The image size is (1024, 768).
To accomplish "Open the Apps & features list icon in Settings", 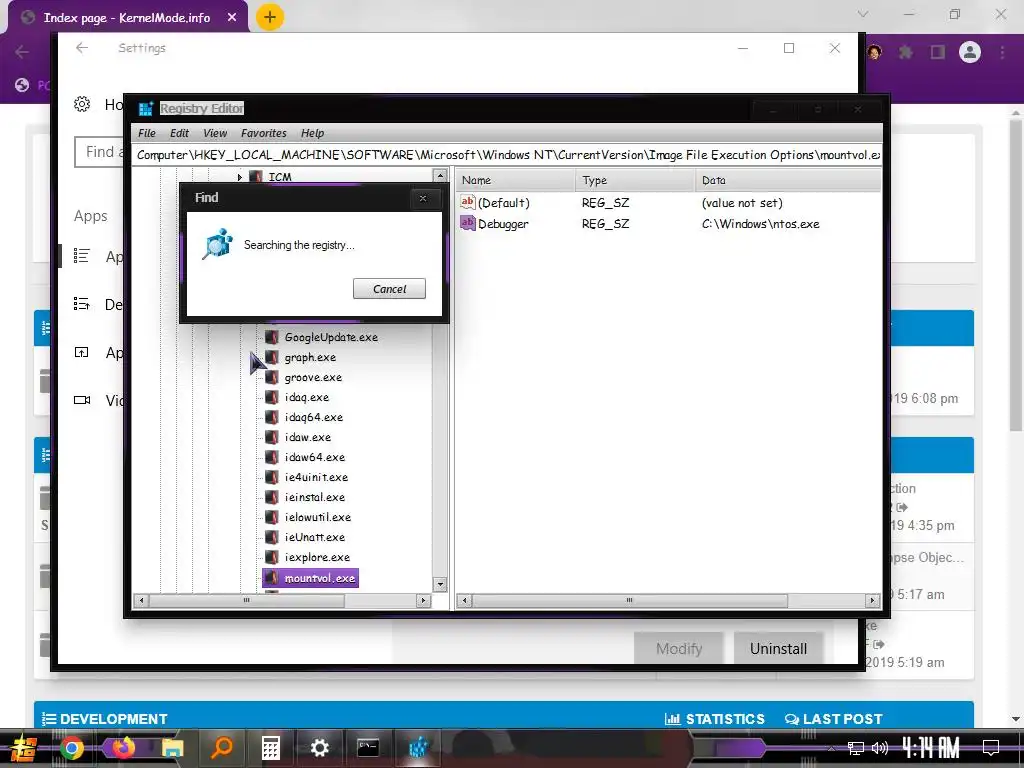I will [82, 255].
